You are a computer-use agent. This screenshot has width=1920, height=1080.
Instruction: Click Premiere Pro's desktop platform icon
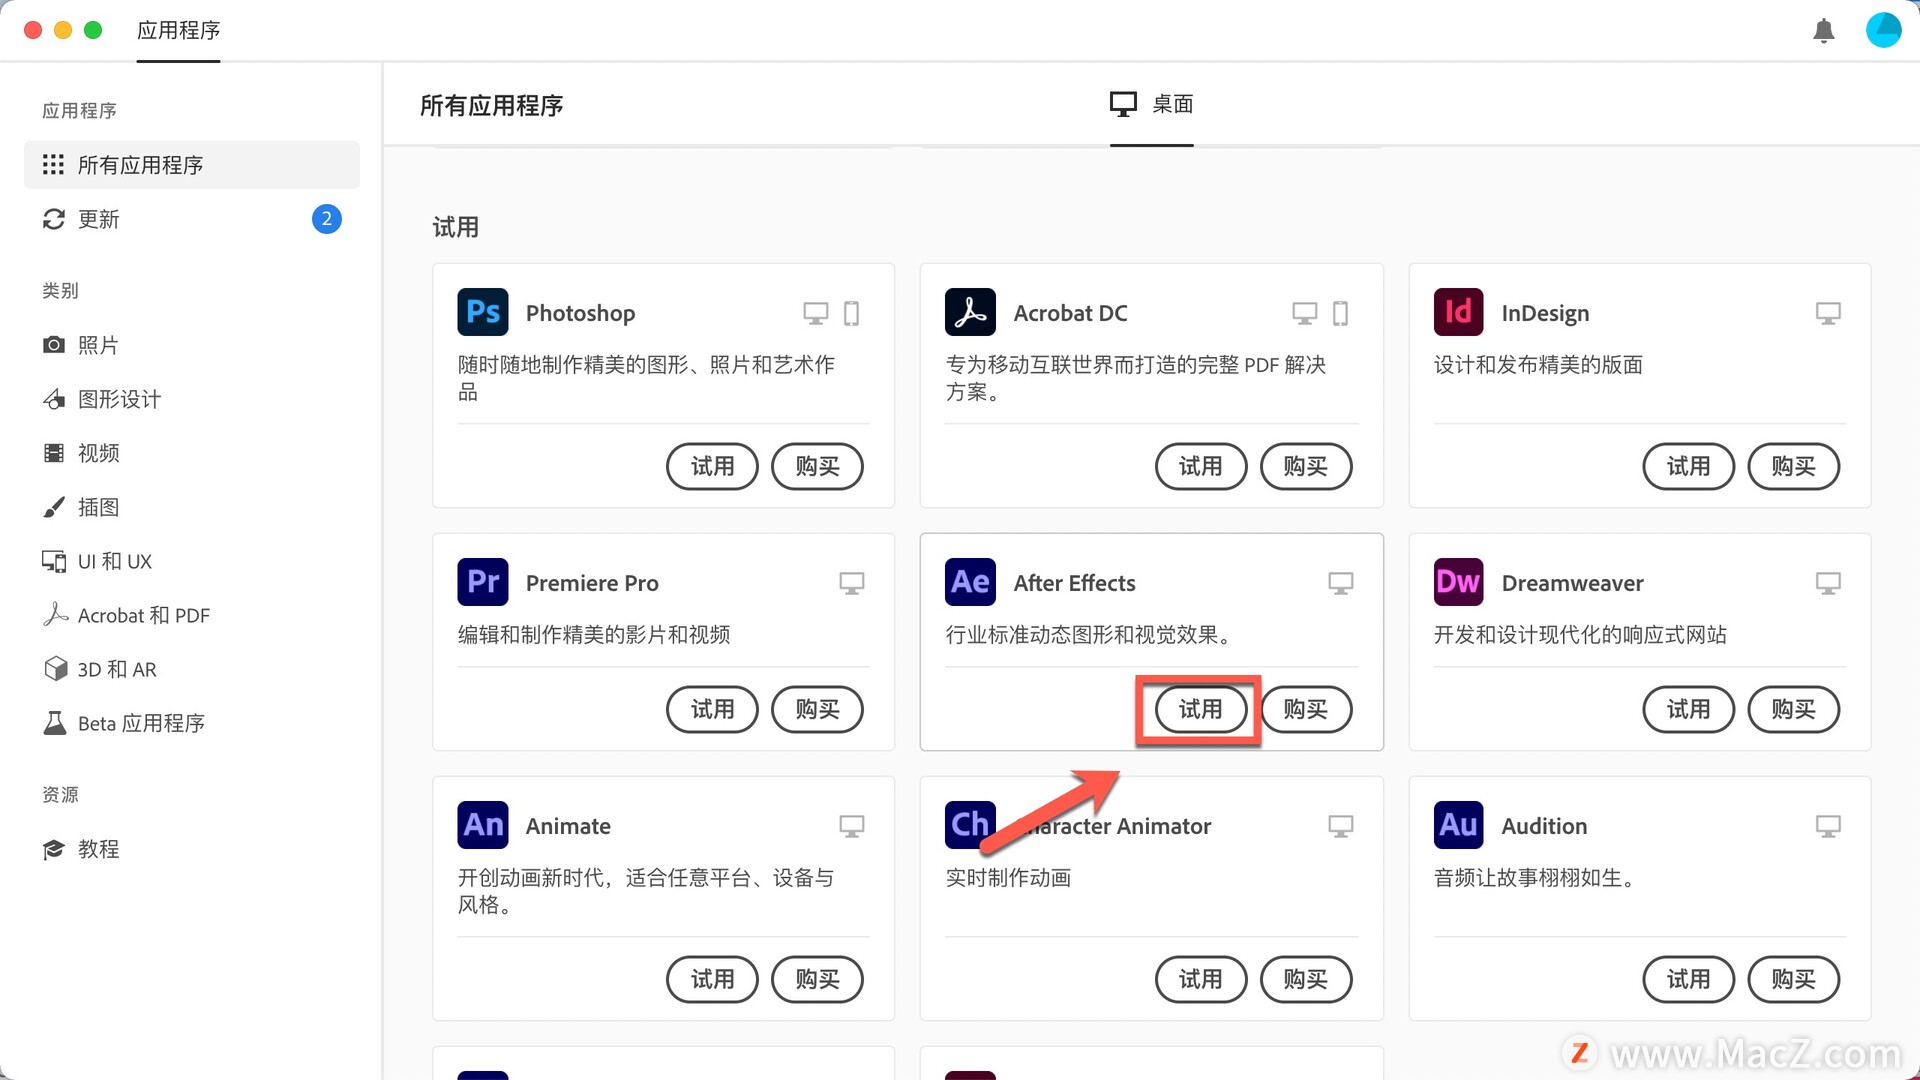pos(851,584)
